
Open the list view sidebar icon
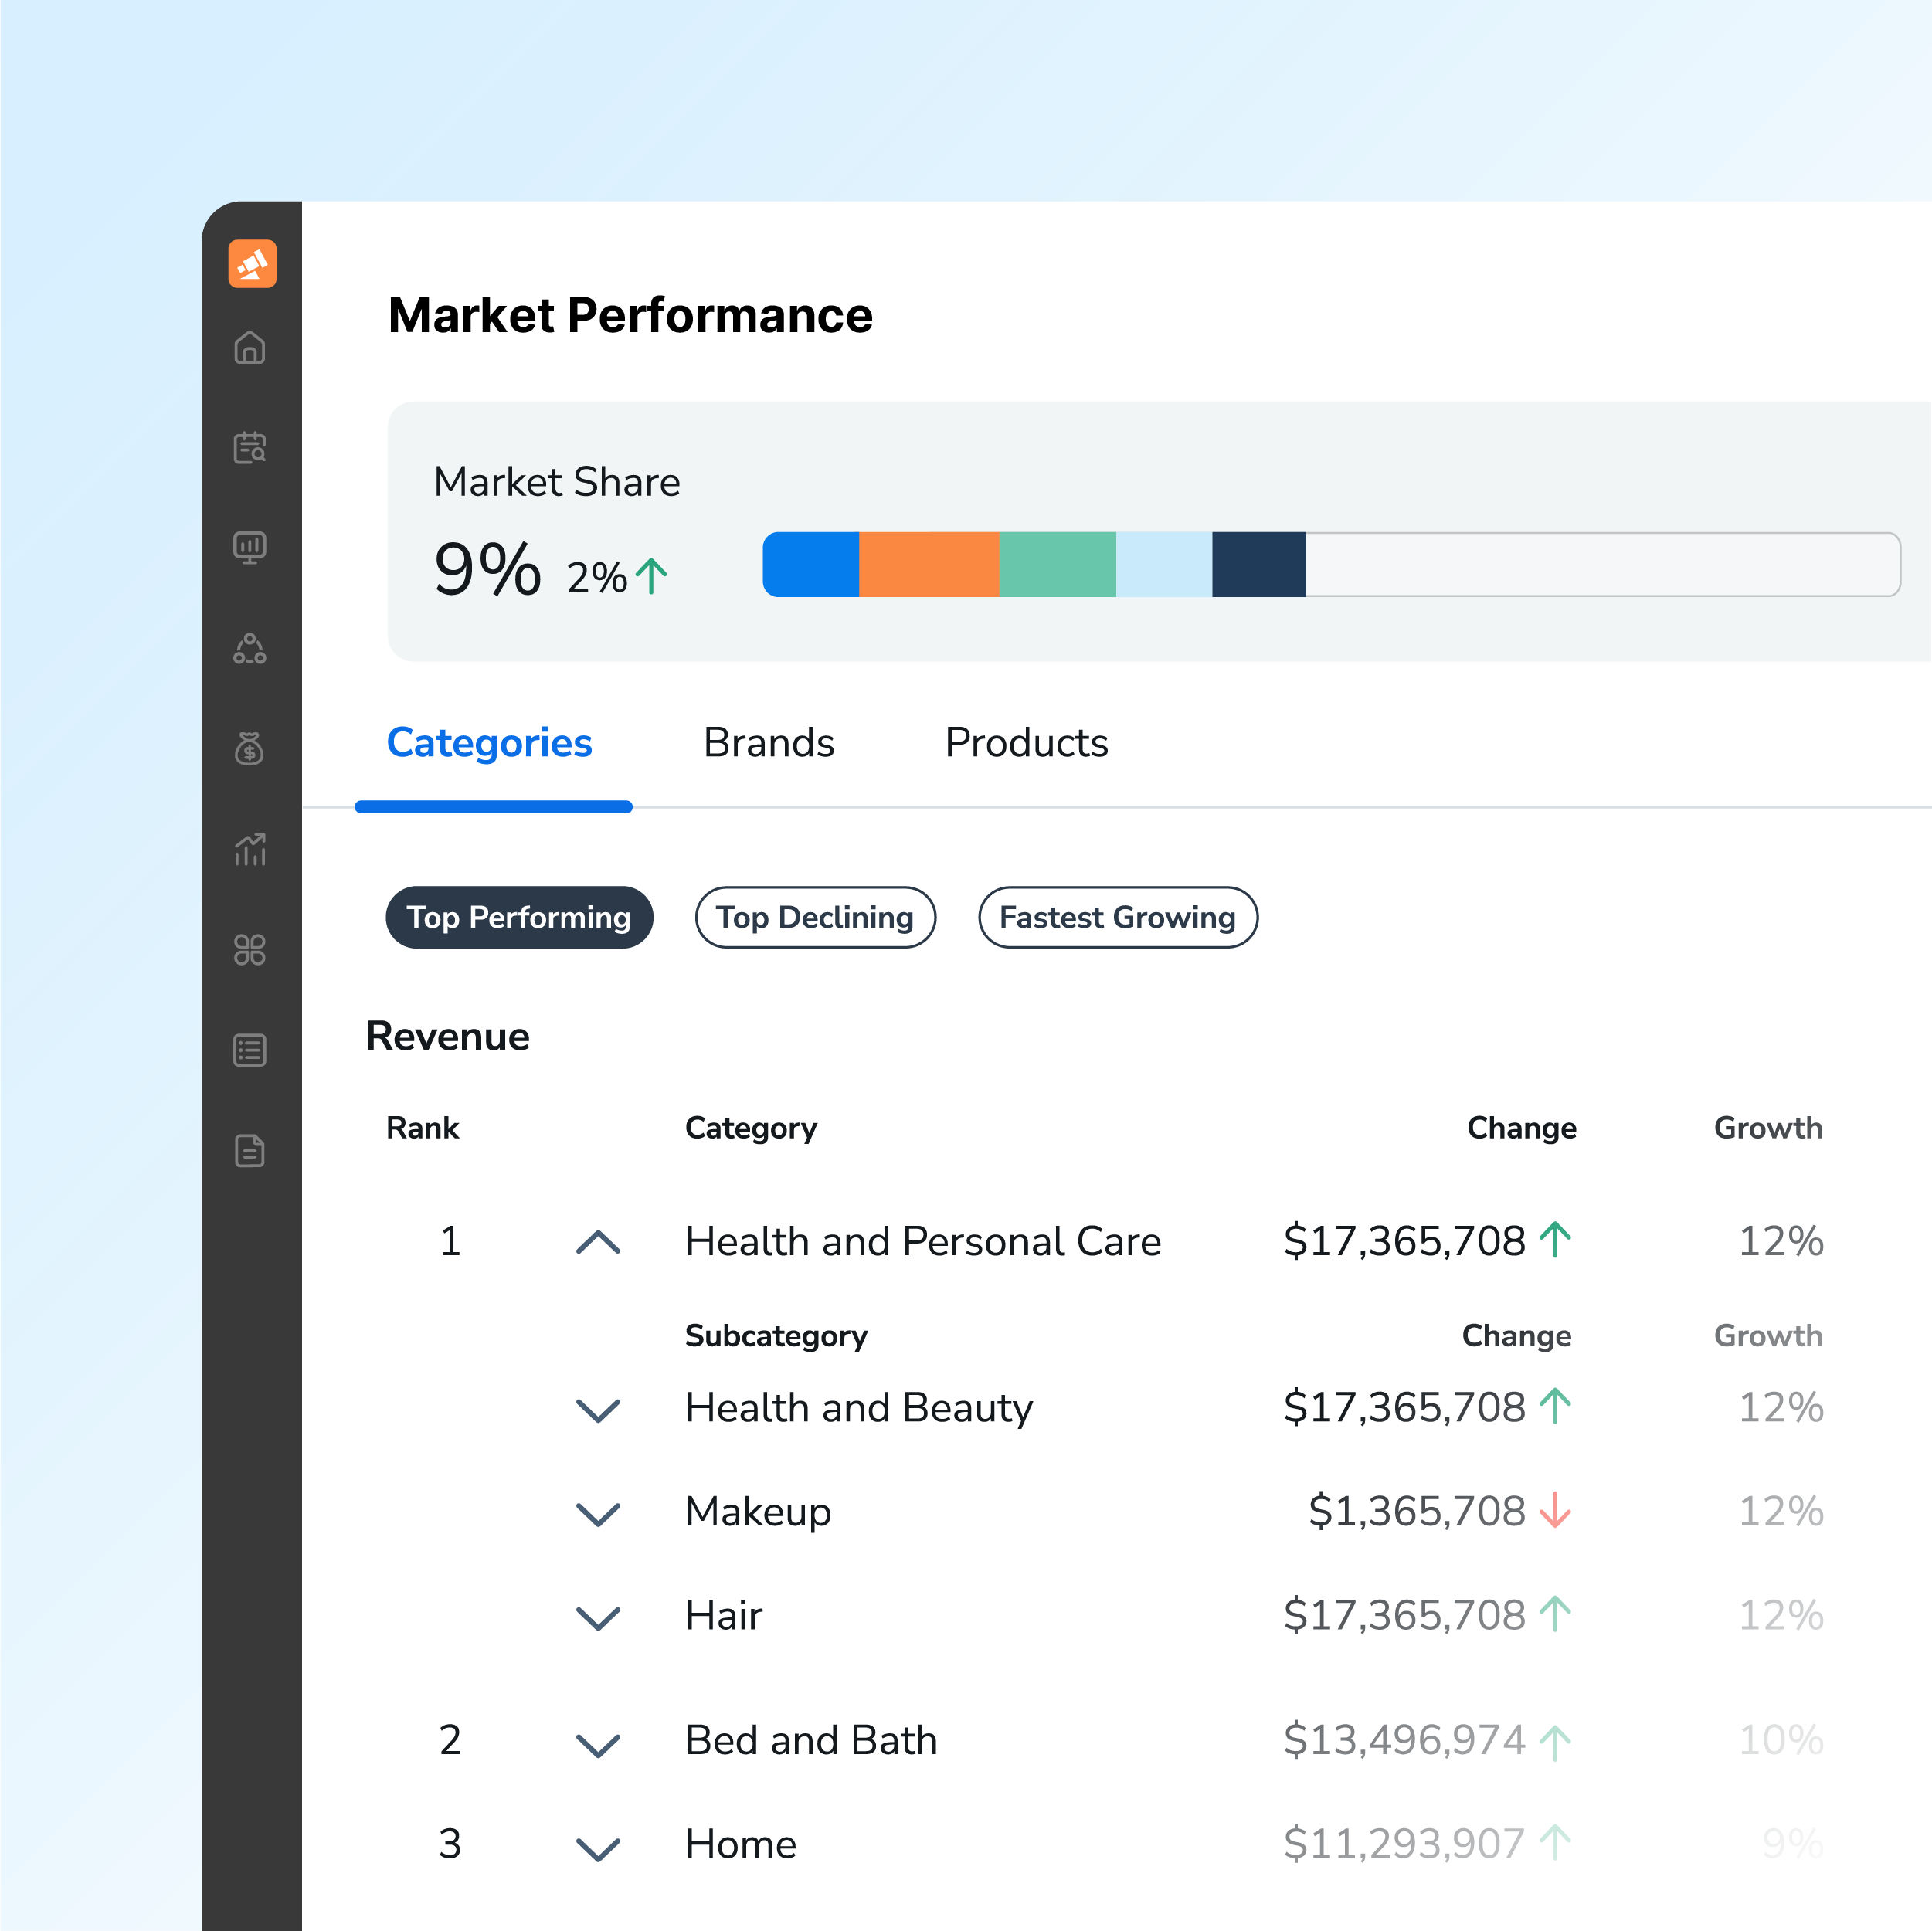click(250, 1050)
